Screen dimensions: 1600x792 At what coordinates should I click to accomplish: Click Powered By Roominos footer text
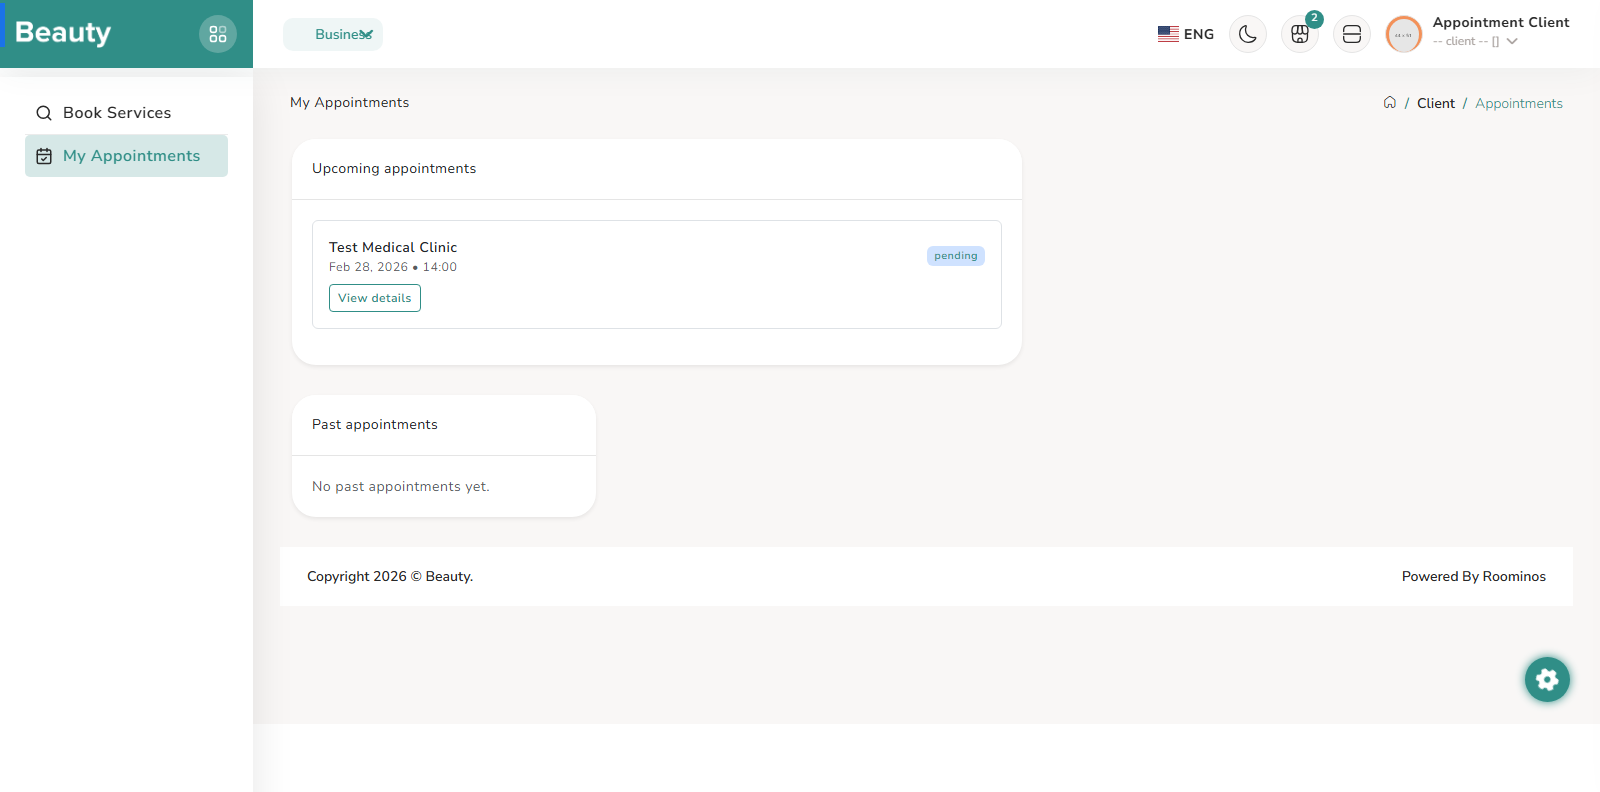tap(1474, 576)
